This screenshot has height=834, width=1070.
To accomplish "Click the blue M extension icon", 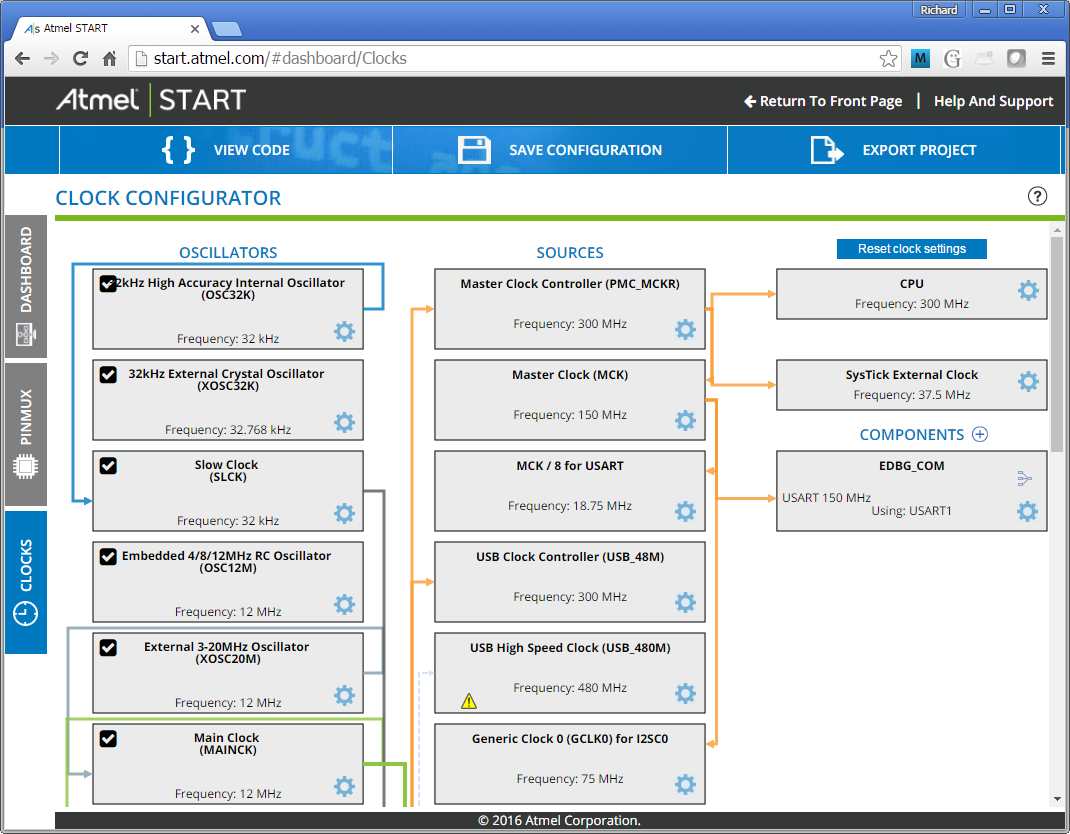I will tap(920, 59).
